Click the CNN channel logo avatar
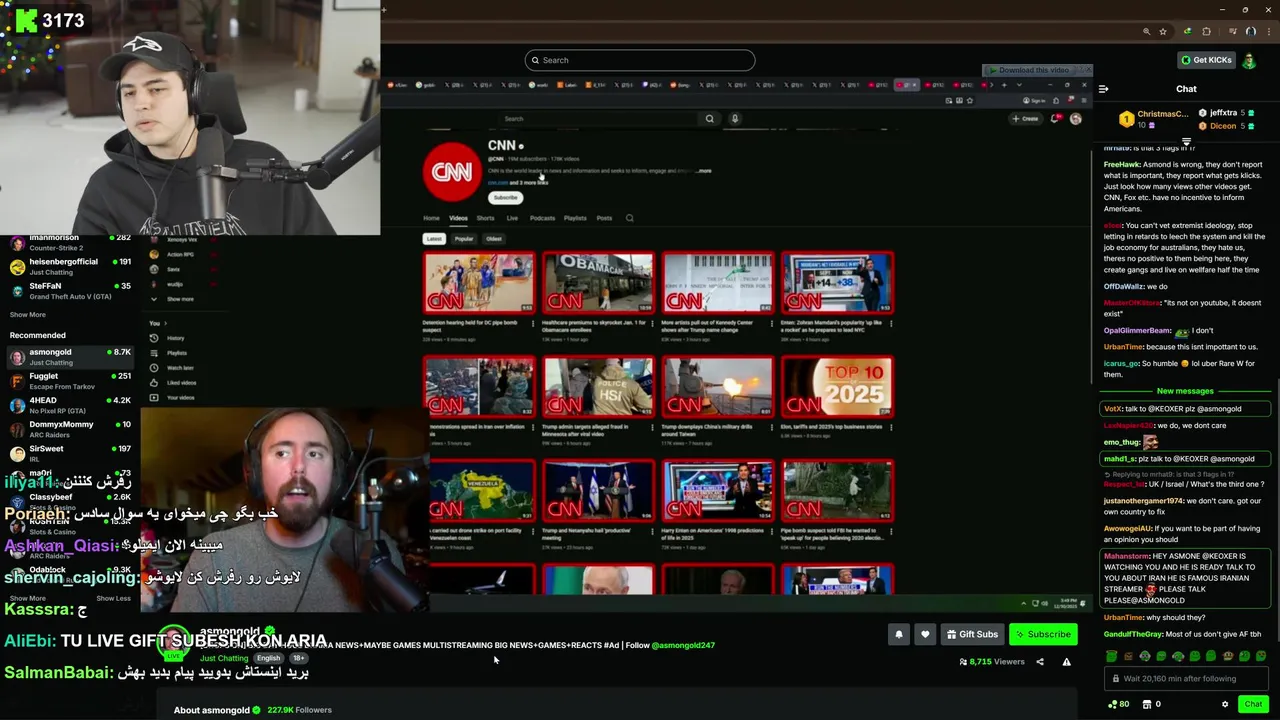This screenshot has width=1280, height=720. click(452, 172)
